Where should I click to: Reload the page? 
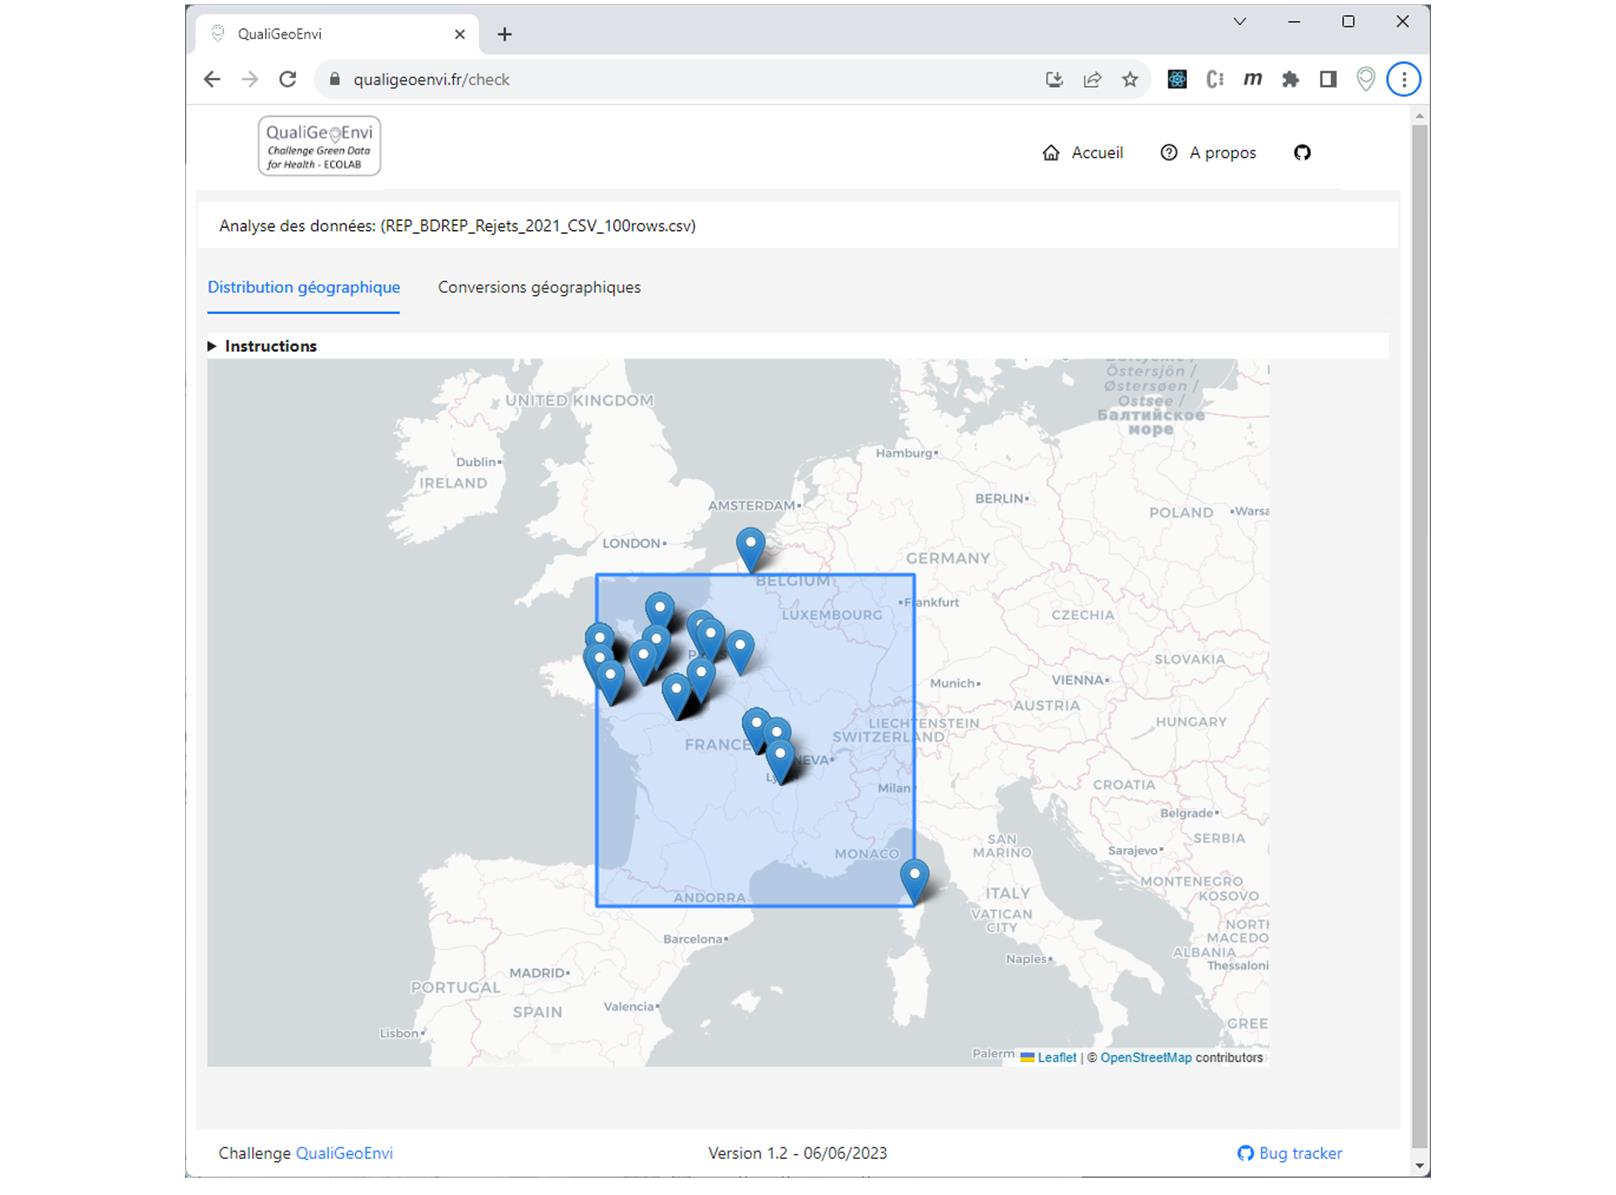pyautogui.click(x=288, y=80)
